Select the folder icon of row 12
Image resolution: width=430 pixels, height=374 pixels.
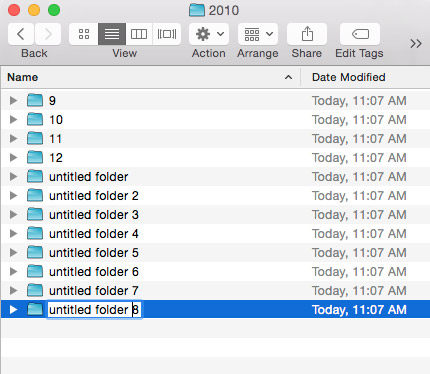(x=35, y=157)
